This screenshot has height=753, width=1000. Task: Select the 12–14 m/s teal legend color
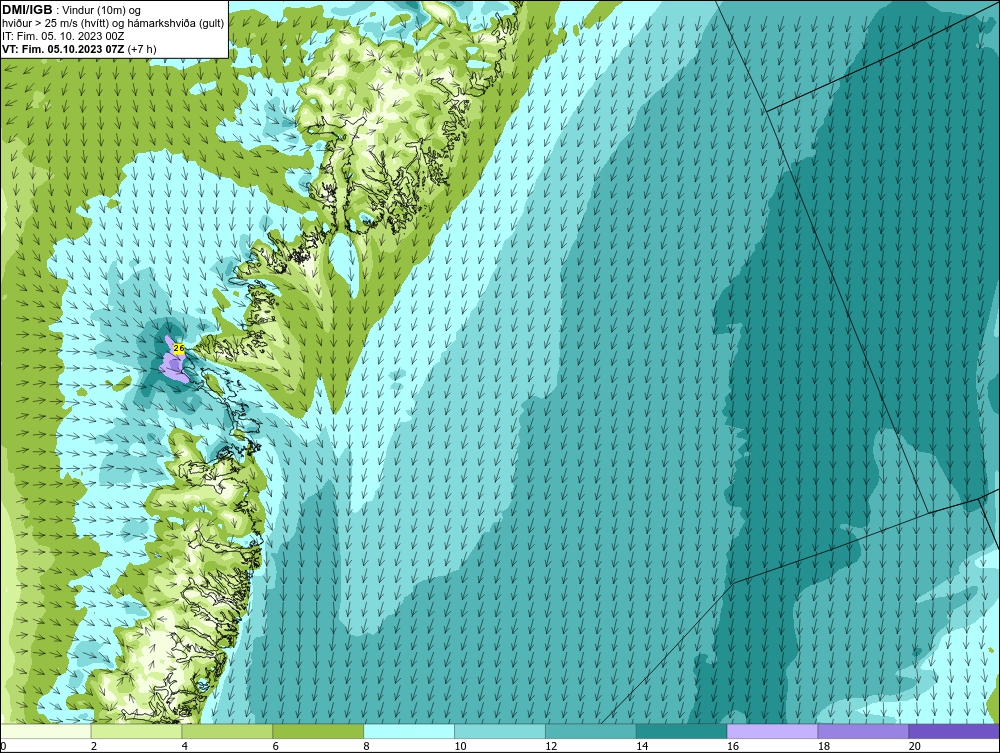point(591,731)
